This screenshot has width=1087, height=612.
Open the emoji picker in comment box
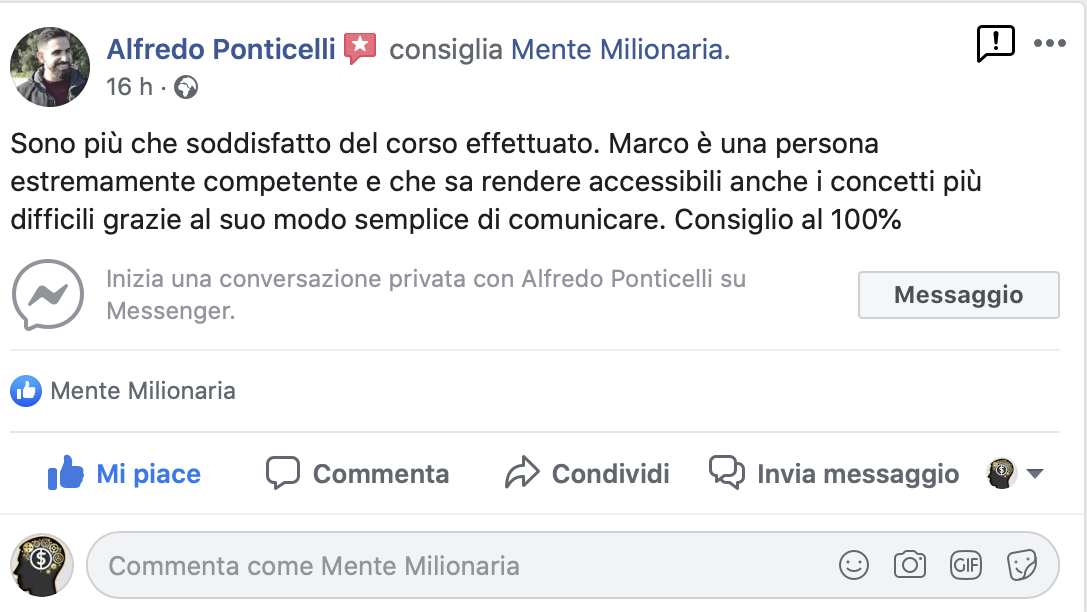click(x=853, y=566)
